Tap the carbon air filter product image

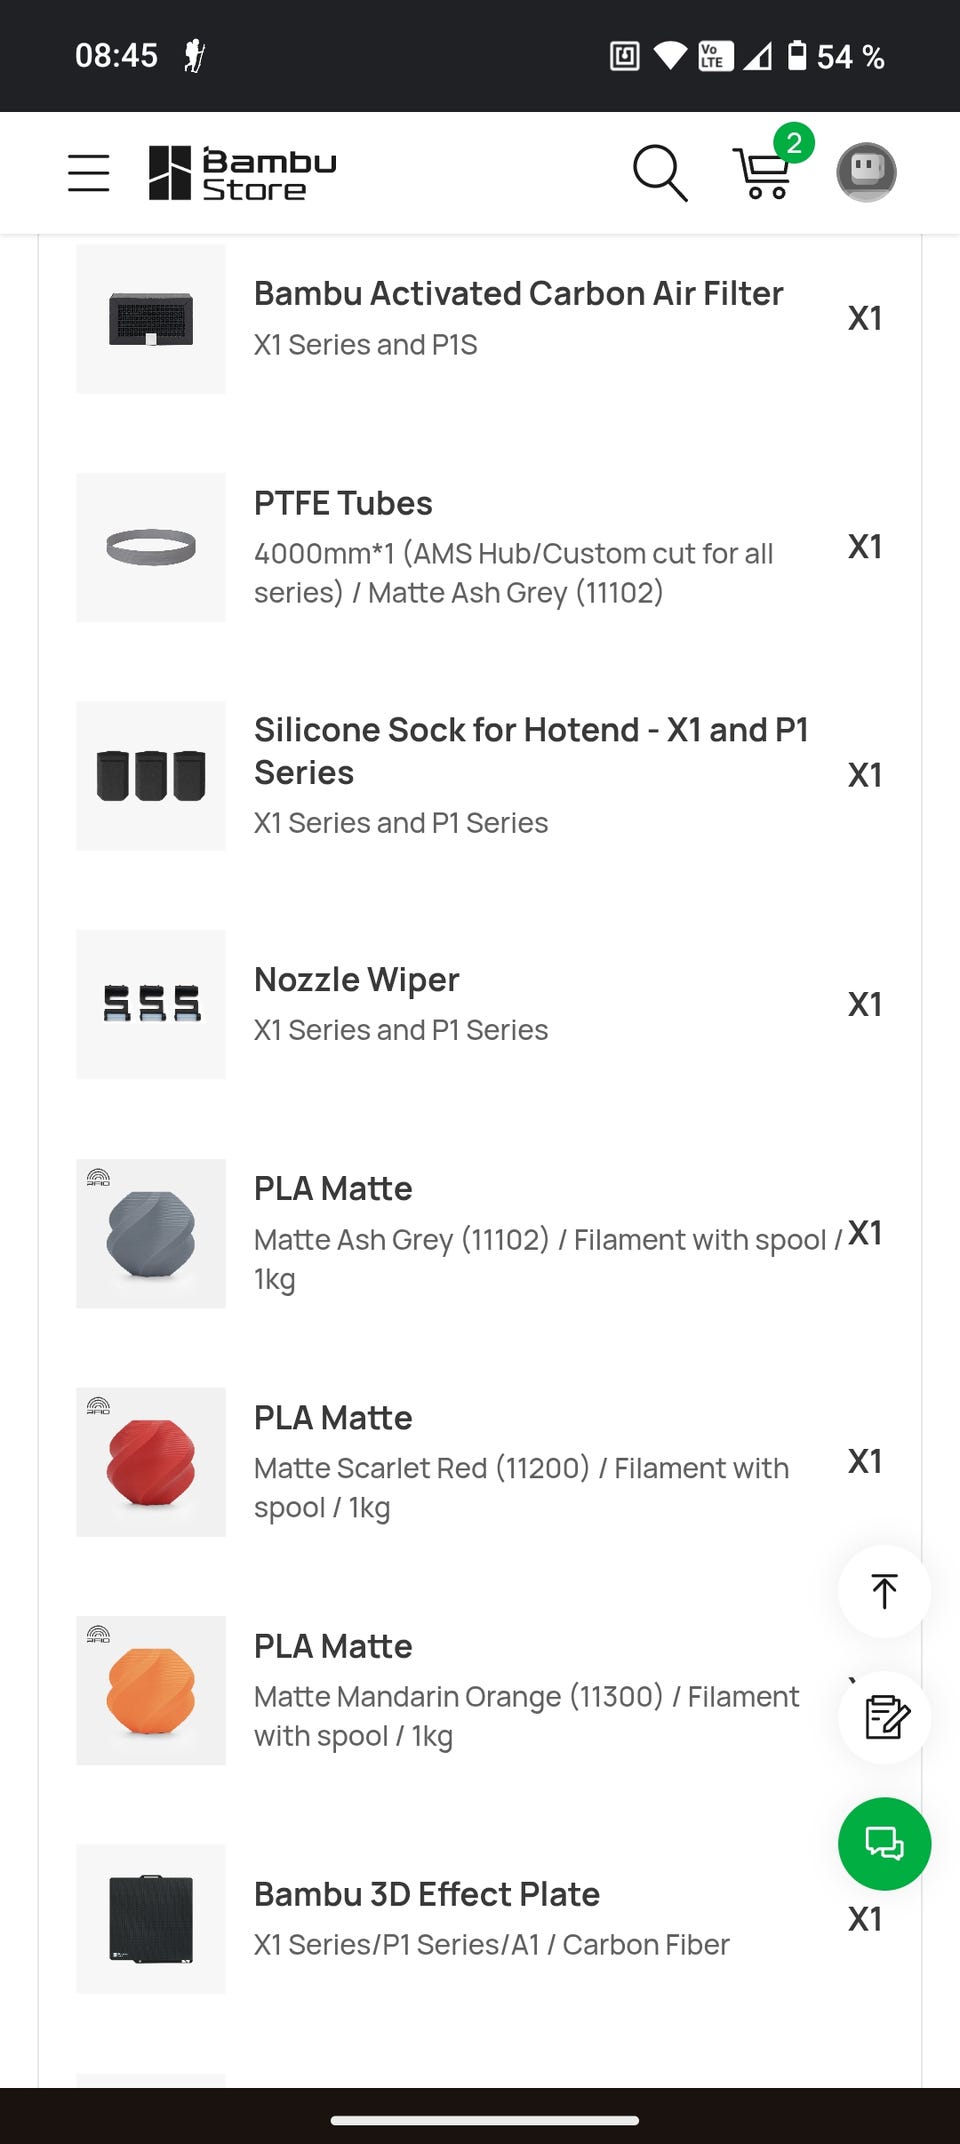click(x=151, y=319)
